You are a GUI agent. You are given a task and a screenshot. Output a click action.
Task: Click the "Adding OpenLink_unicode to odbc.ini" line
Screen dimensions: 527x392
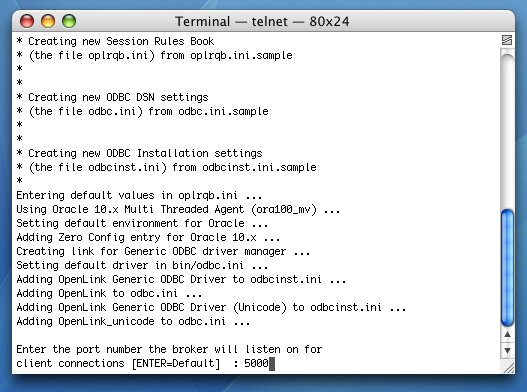coord(133,321)
